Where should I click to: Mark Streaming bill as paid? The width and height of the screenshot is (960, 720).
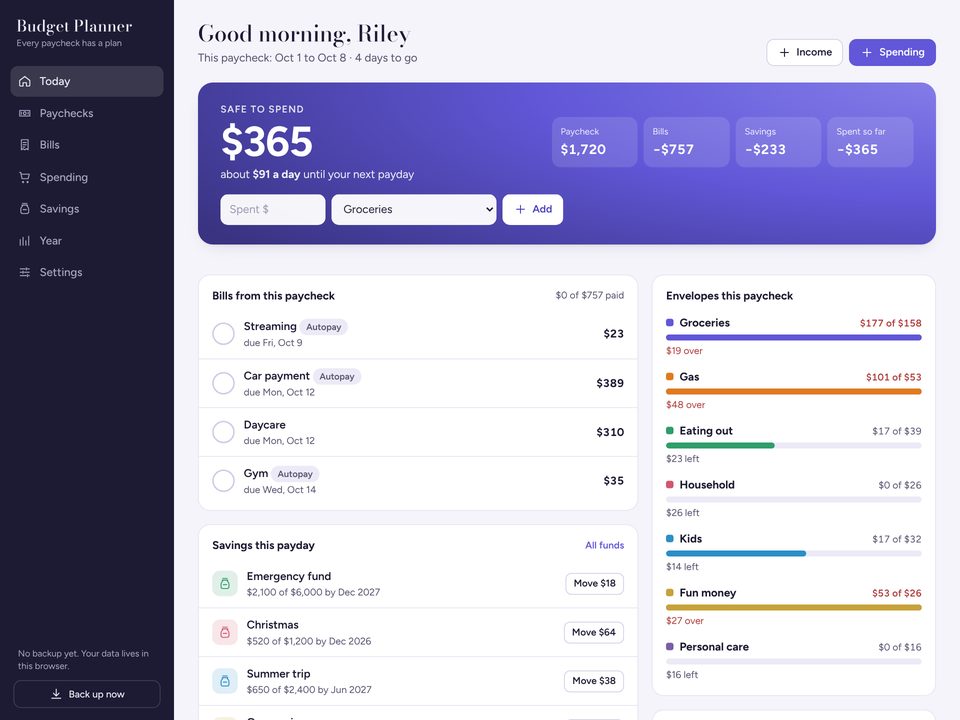pos(223,334)
